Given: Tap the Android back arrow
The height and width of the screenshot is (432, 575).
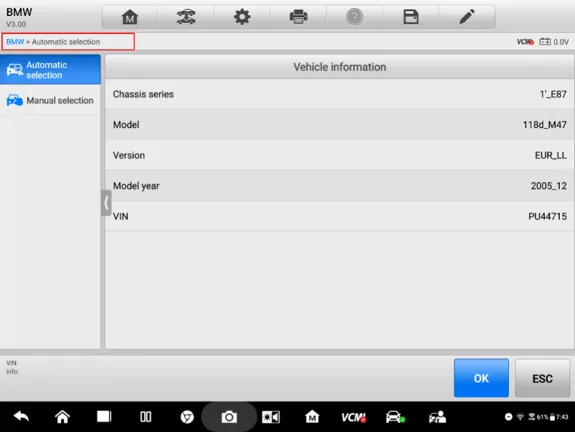Looking at the screenshot, I should pos(21,417).
